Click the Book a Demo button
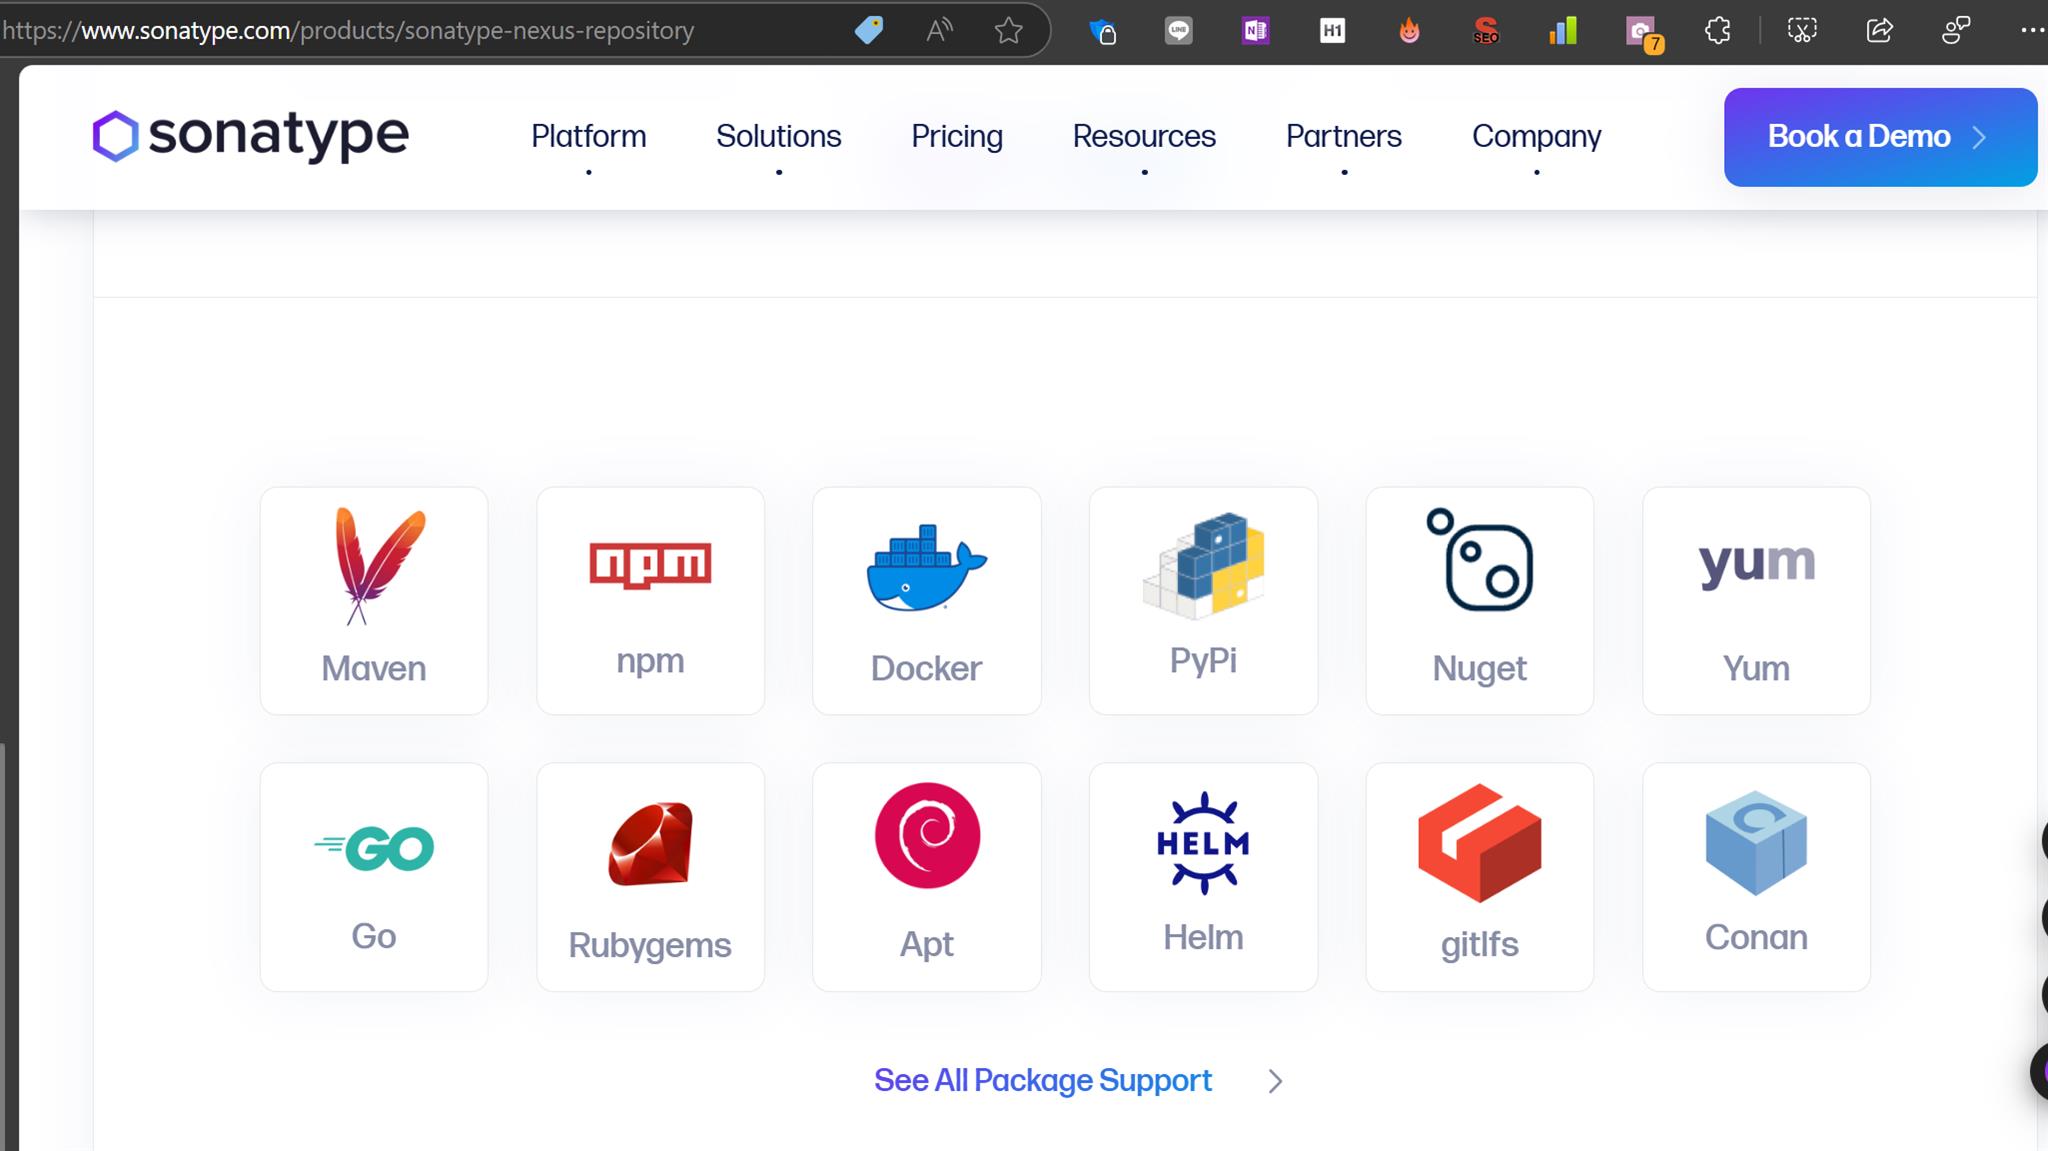2048x1151 pixels. coord(1878,136)
